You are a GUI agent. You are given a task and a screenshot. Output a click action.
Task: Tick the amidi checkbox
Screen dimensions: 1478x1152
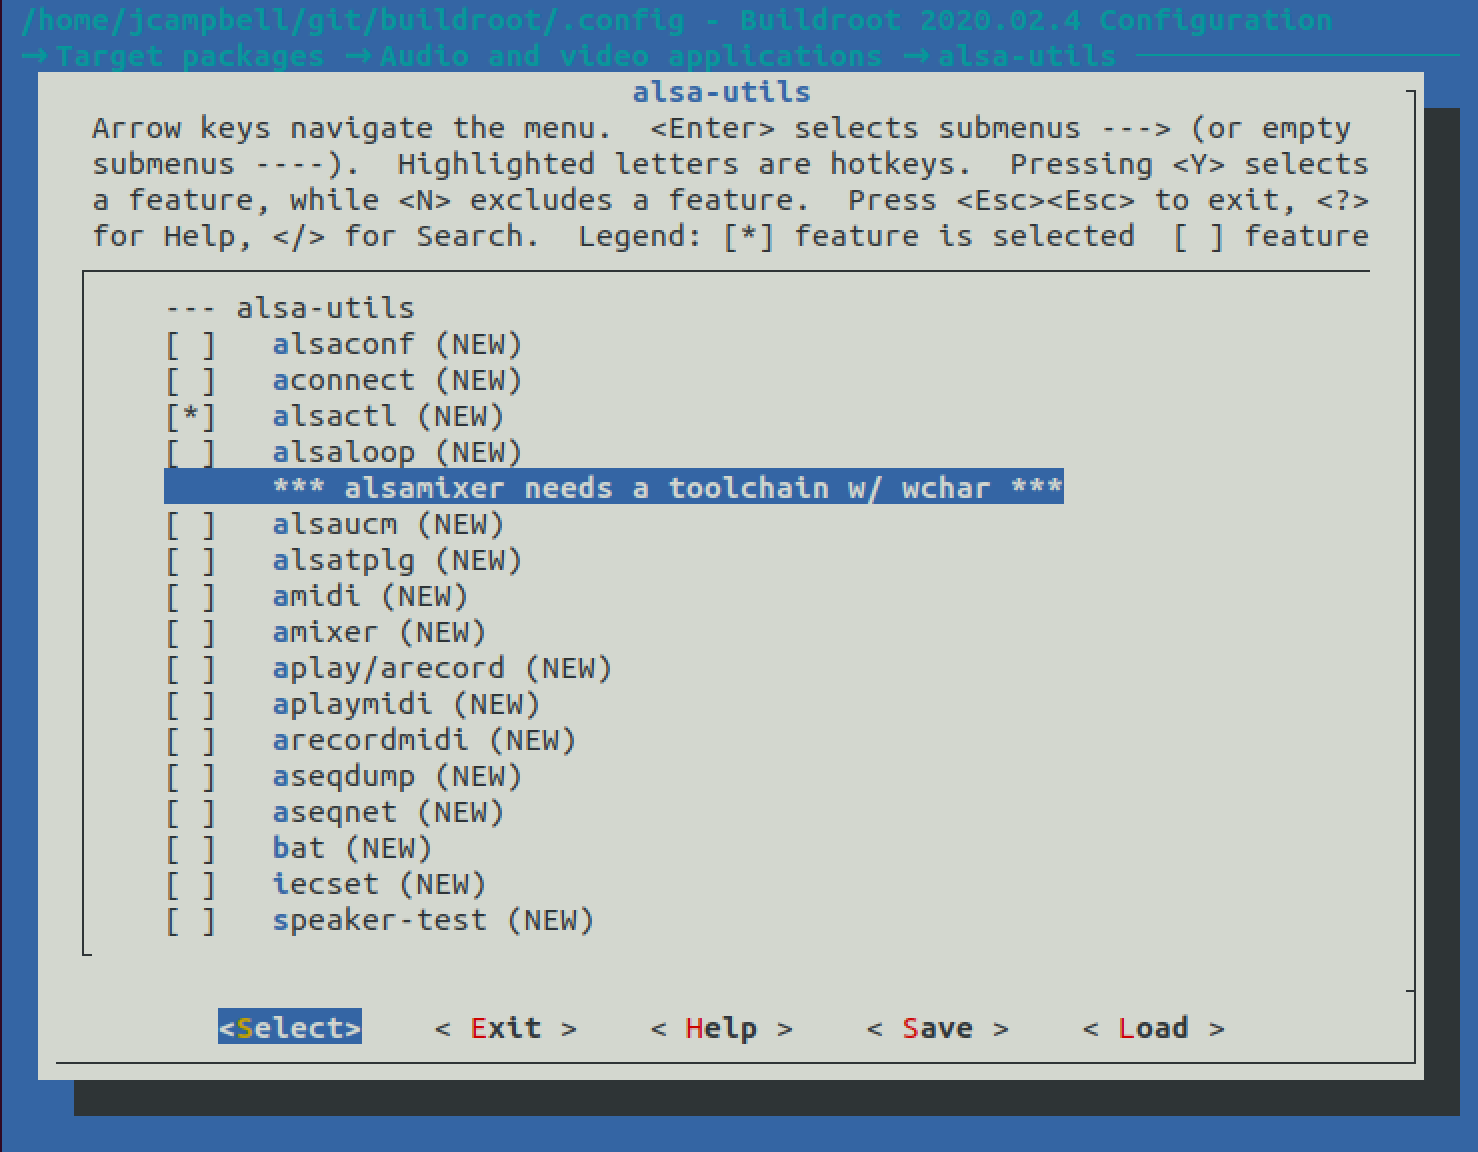point(190,597)
